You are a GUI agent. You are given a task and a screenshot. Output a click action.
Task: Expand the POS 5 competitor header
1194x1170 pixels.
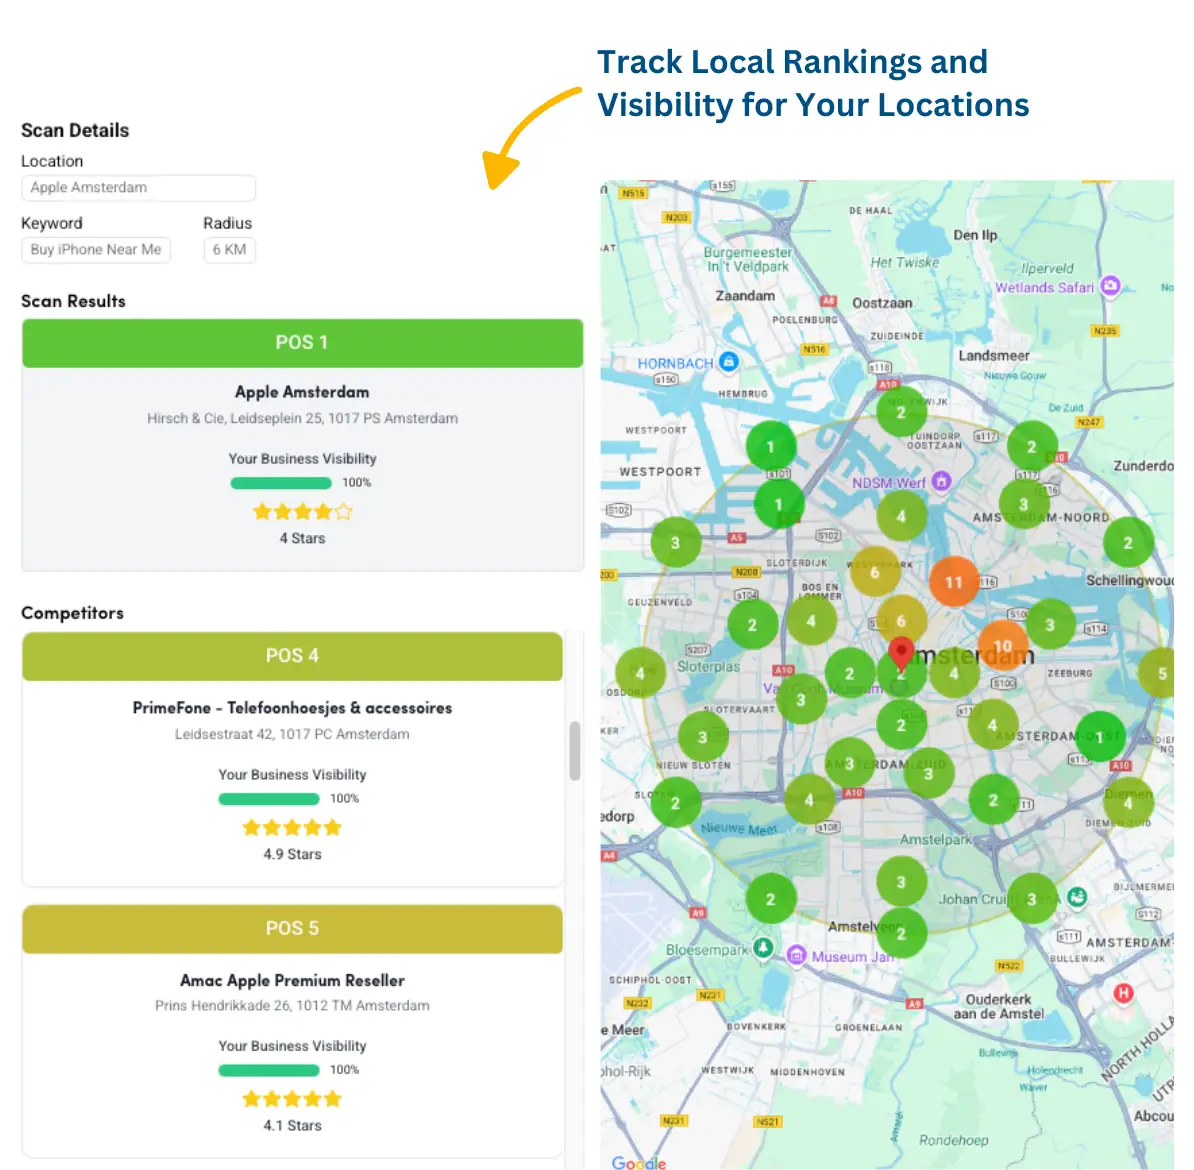[x=292, y=929]
